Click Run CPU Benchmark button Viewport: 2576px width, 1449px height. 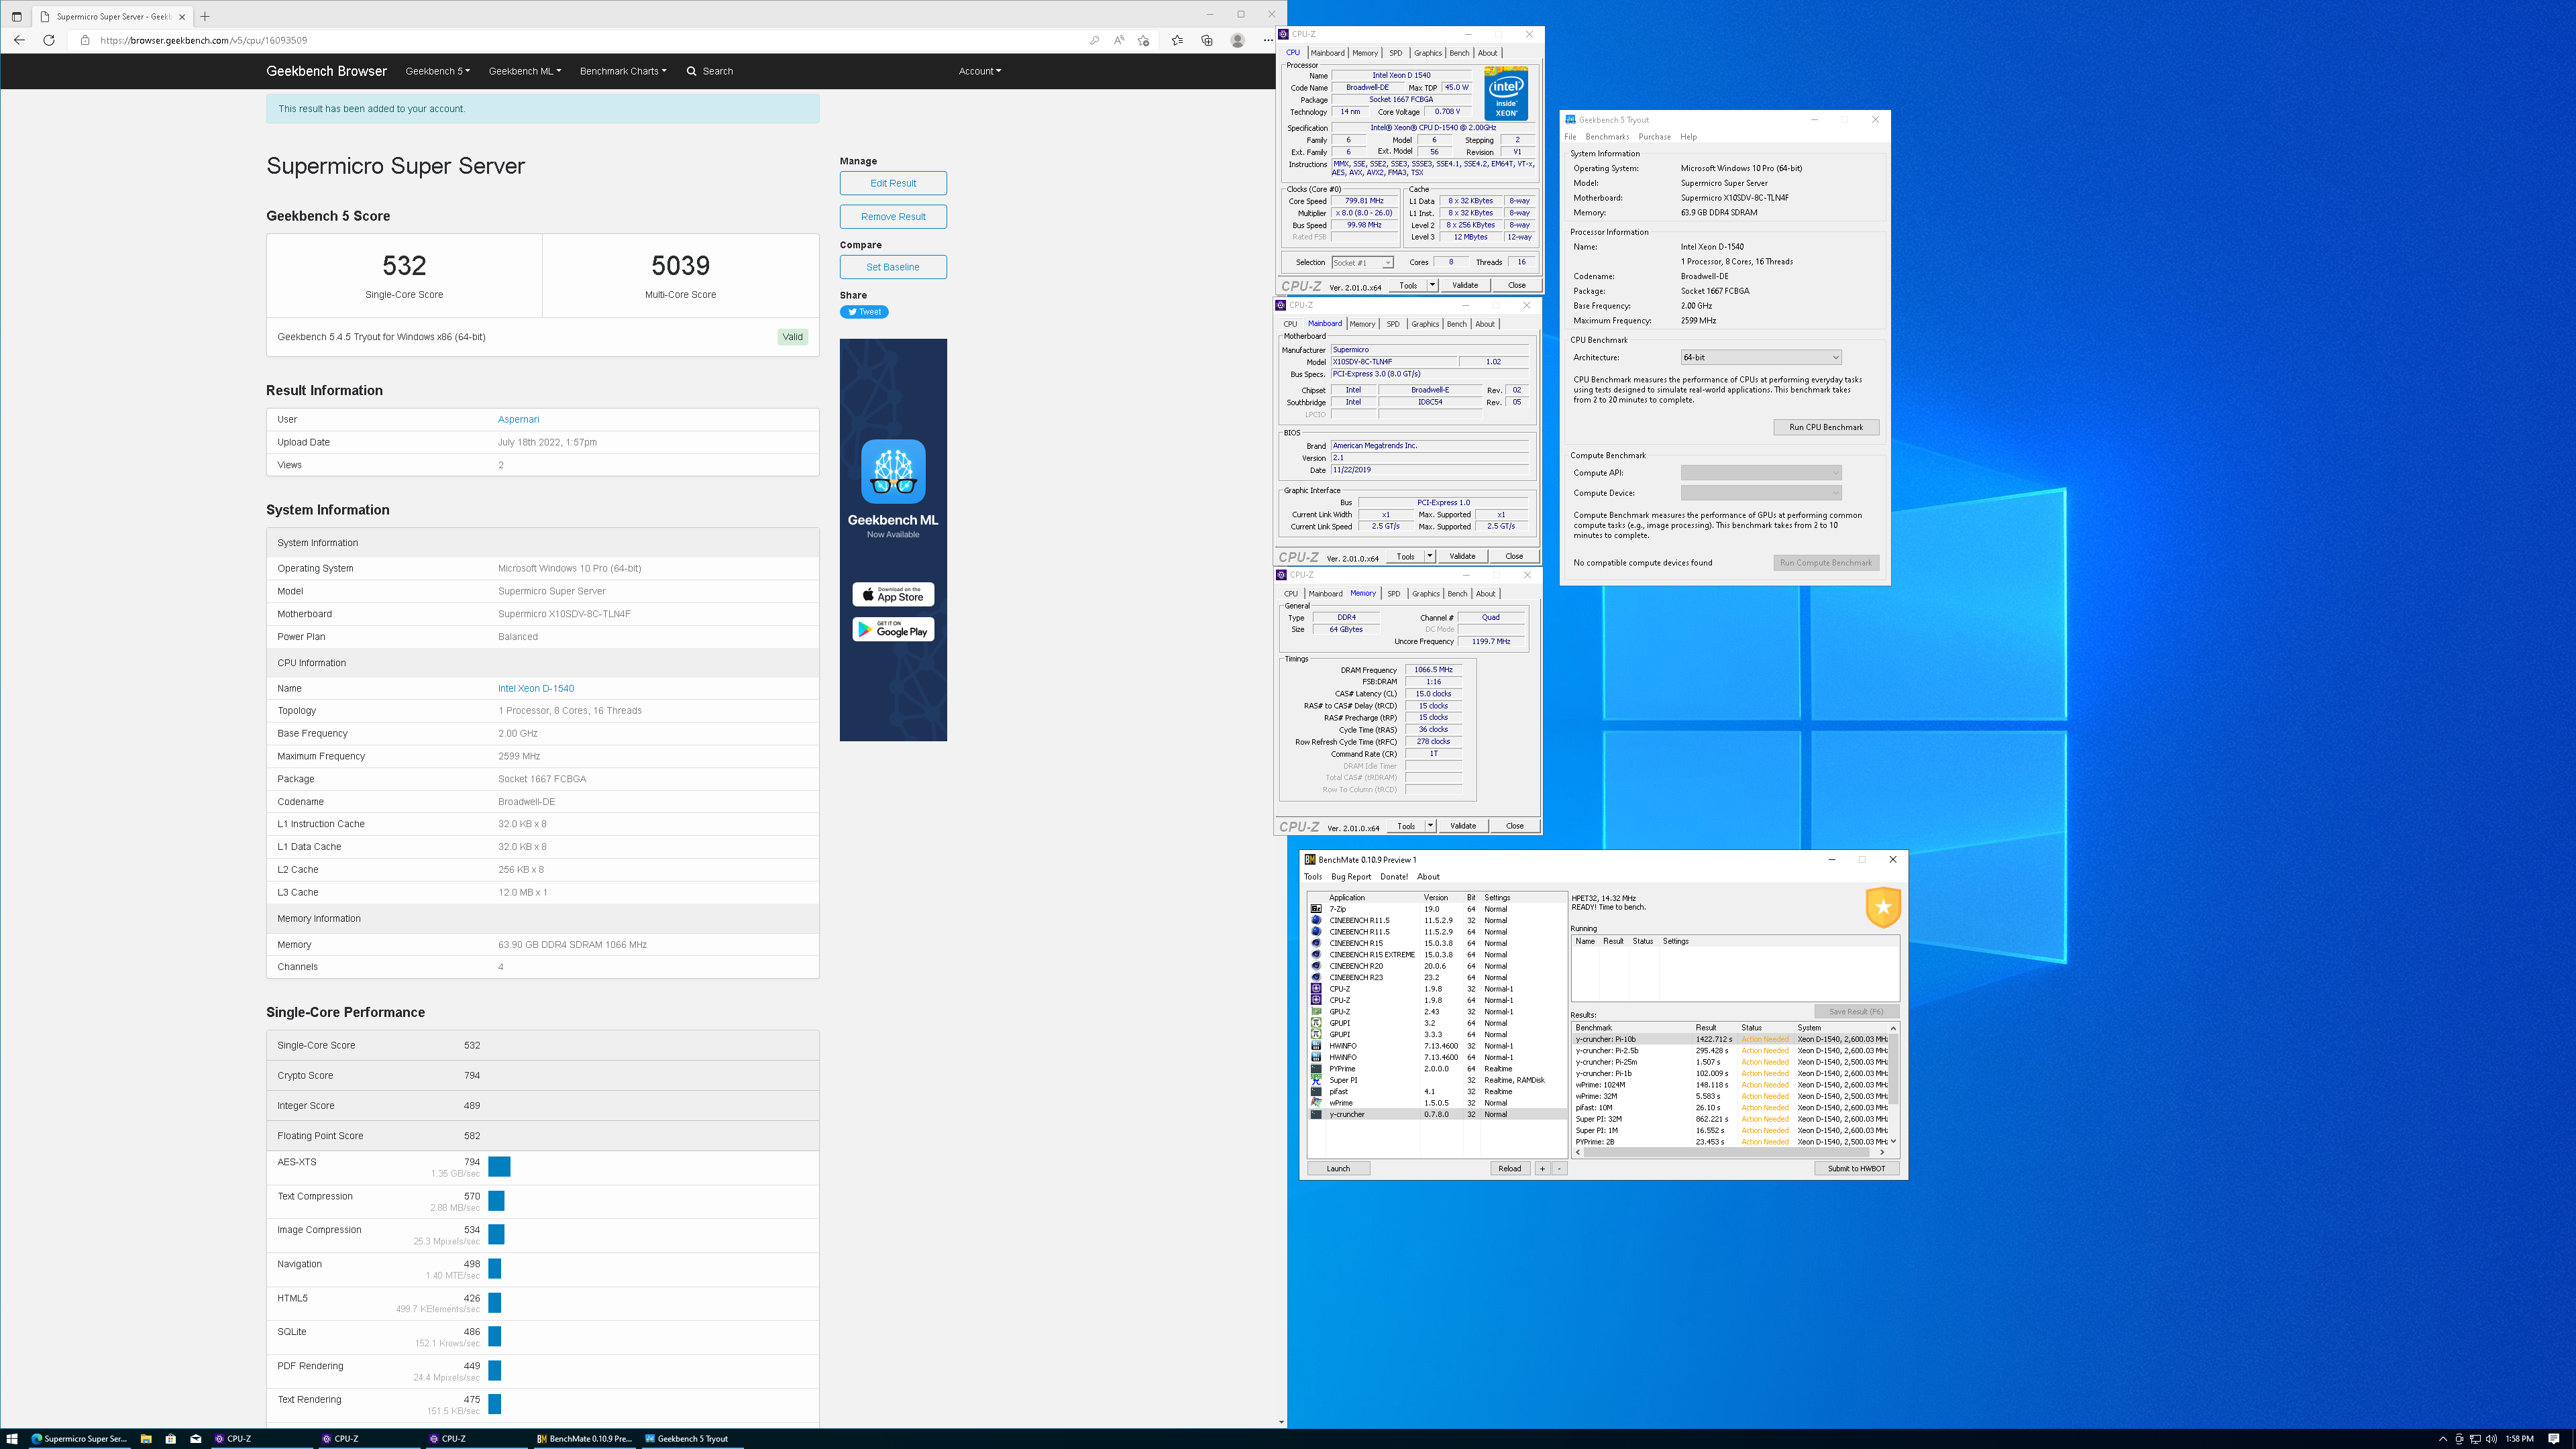tap(1826, 427)
